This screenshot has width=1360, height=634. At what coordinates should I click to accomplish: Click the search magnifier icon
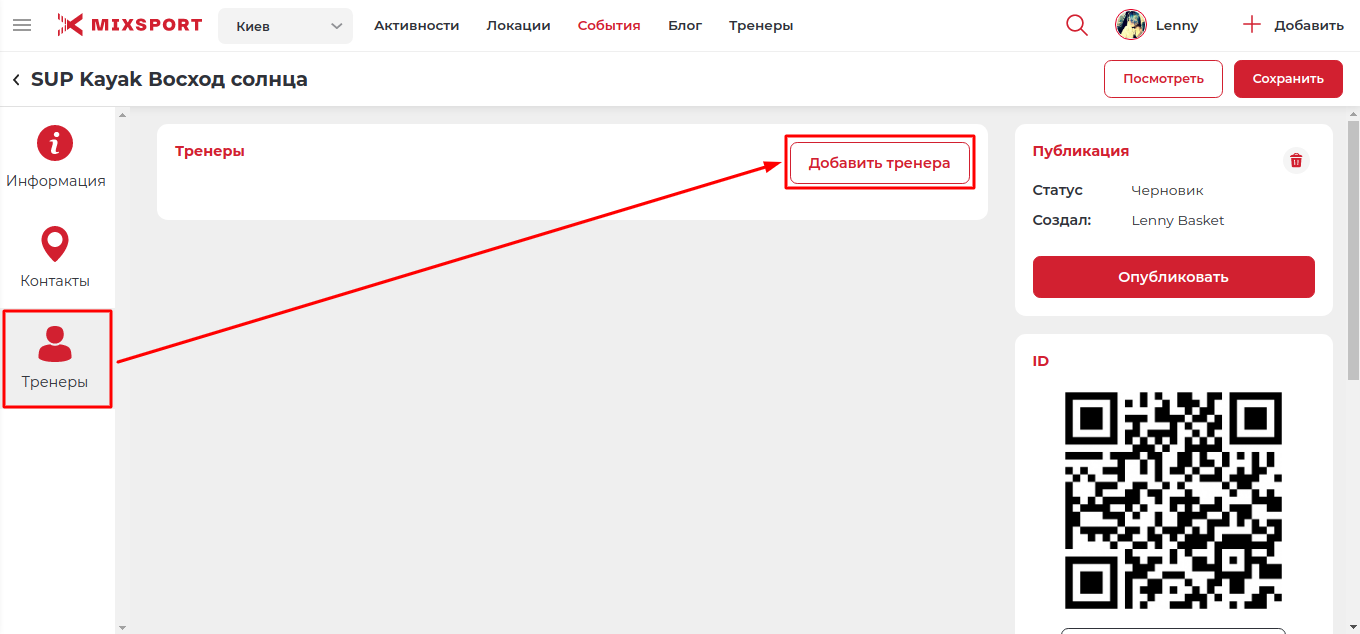(1077, 25)
